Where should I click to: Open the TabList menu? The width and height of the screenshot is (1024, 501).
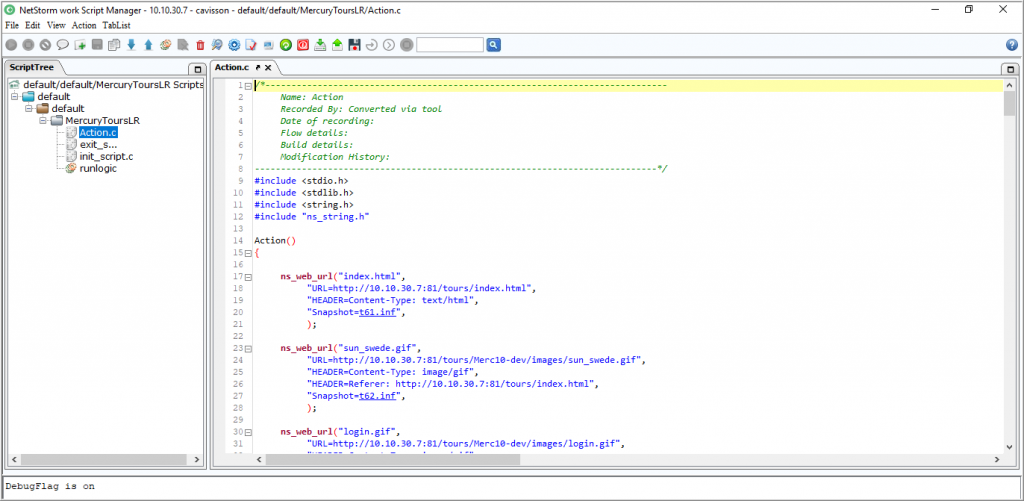pyautogui.click(x=116, y=25)
